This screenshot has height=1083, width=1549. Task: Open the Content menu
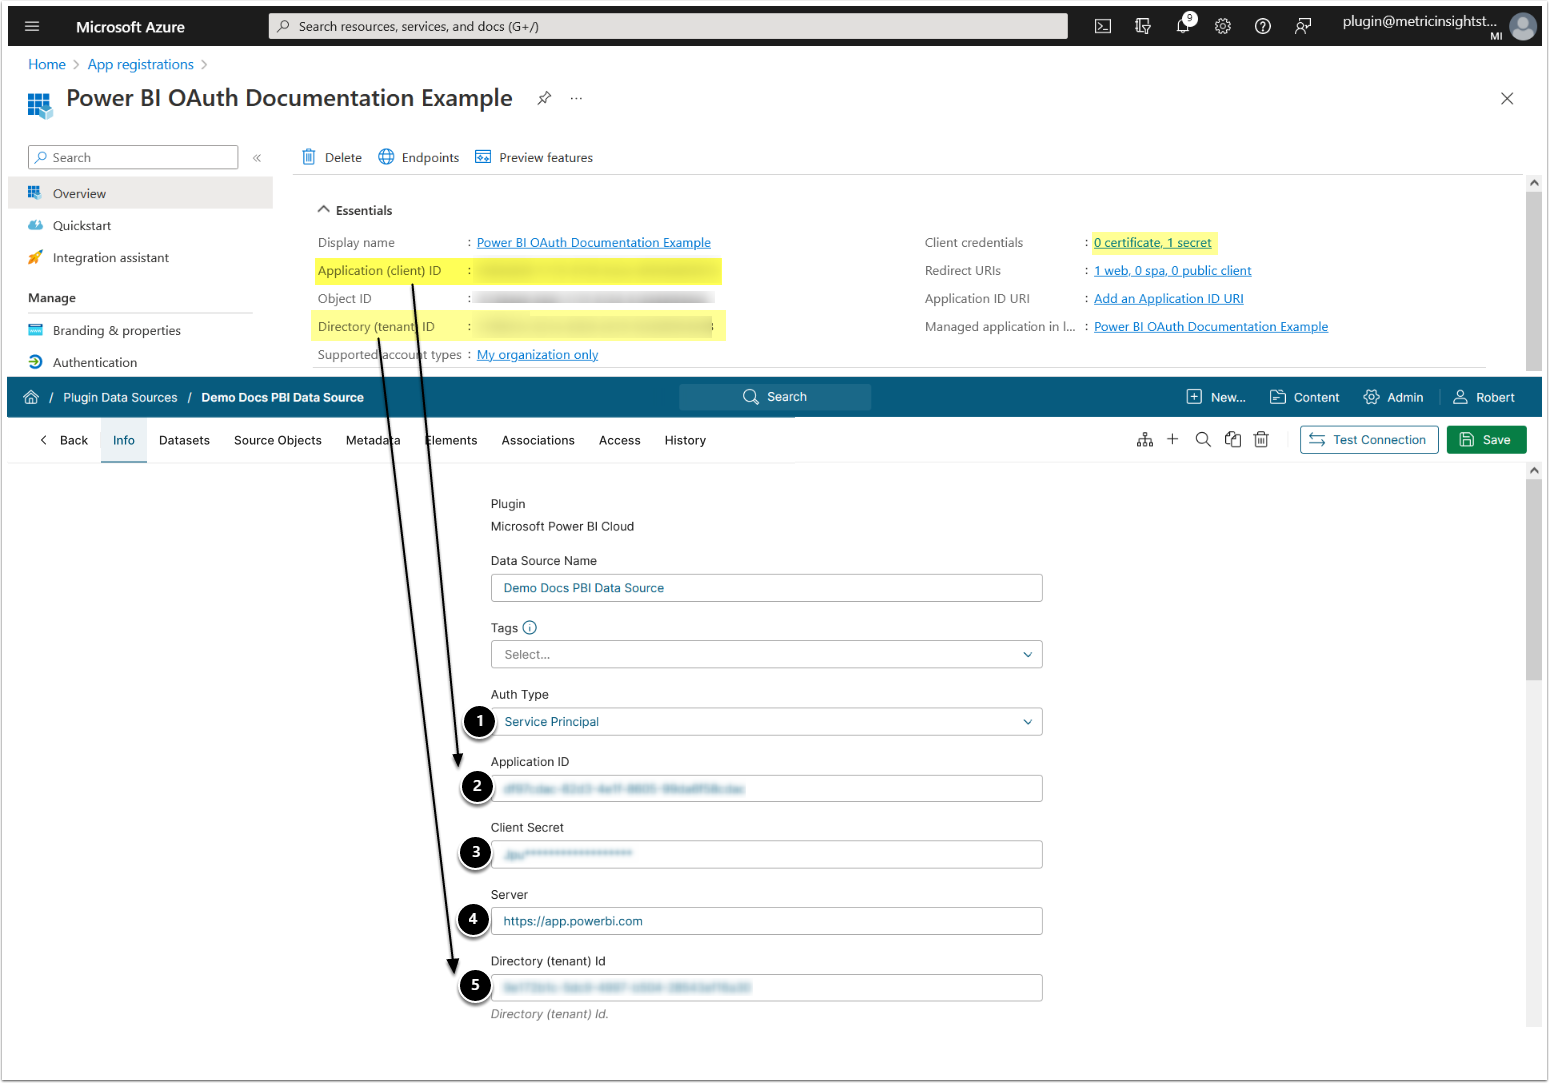click(1304, 397)
